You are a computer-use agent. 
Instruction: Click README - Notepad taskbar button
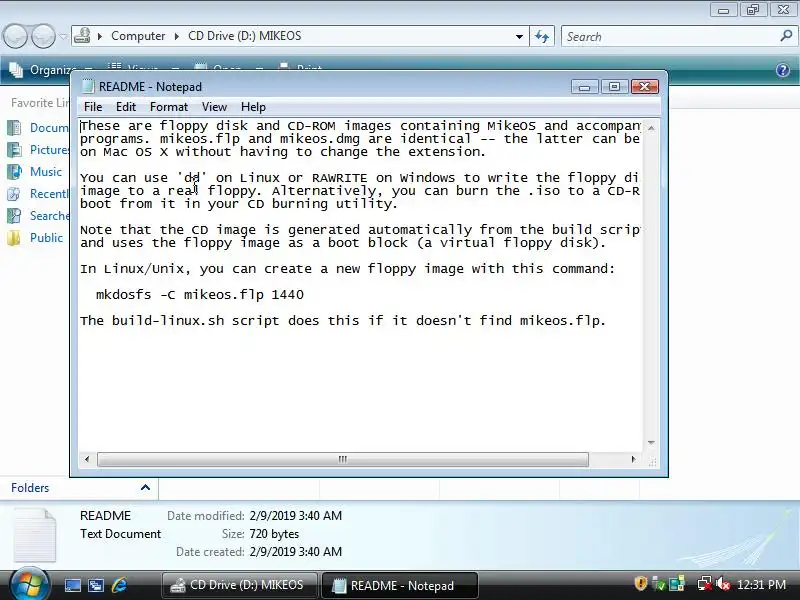point(400,585)
